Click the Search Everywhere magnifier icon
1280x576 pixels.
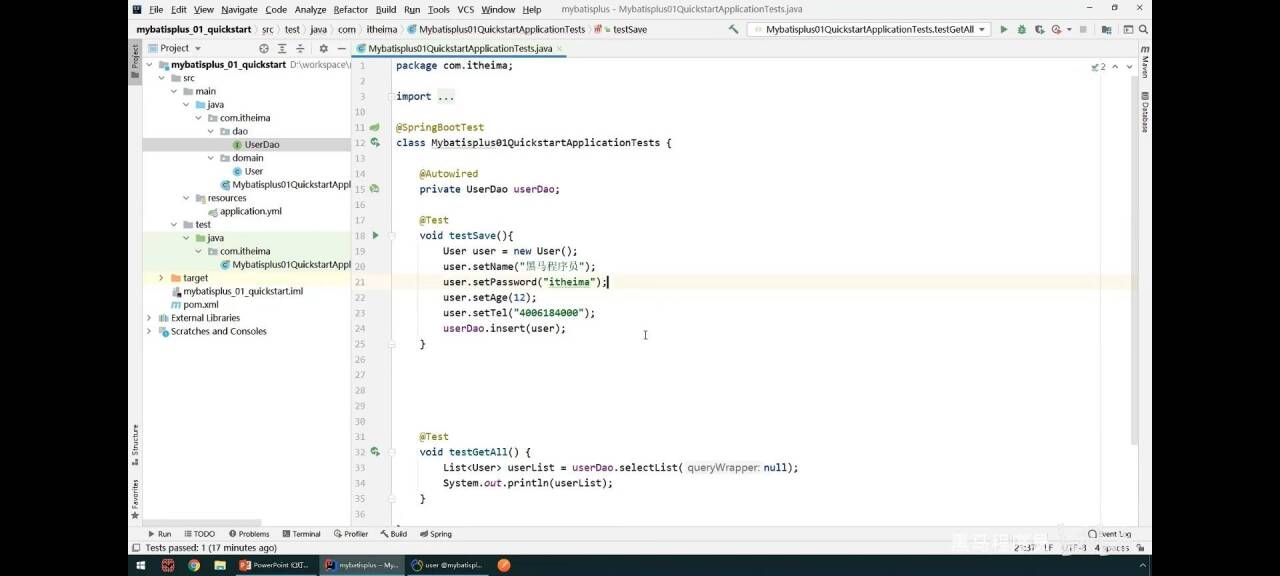coord(1141,30)
